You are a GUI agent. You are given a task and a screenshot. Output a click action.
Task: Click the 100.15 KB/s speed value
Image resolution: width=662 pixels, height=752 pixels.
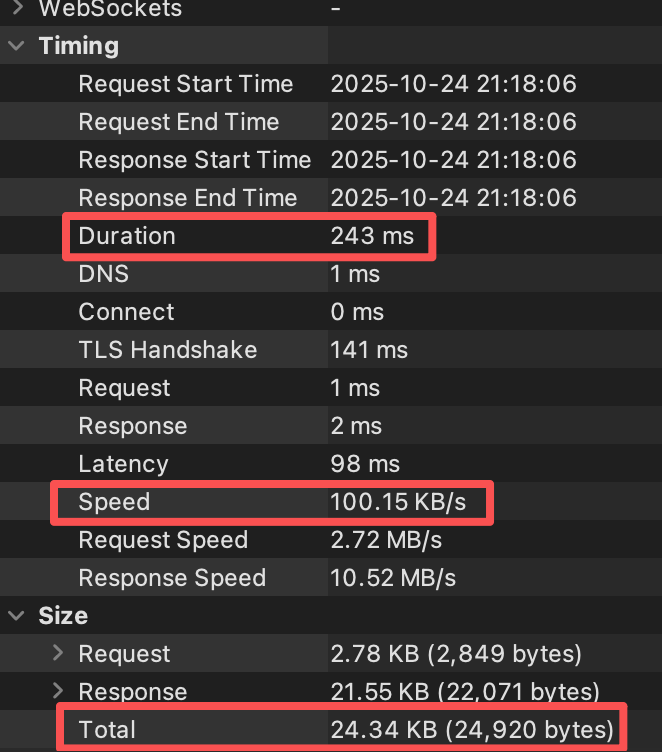398,502
